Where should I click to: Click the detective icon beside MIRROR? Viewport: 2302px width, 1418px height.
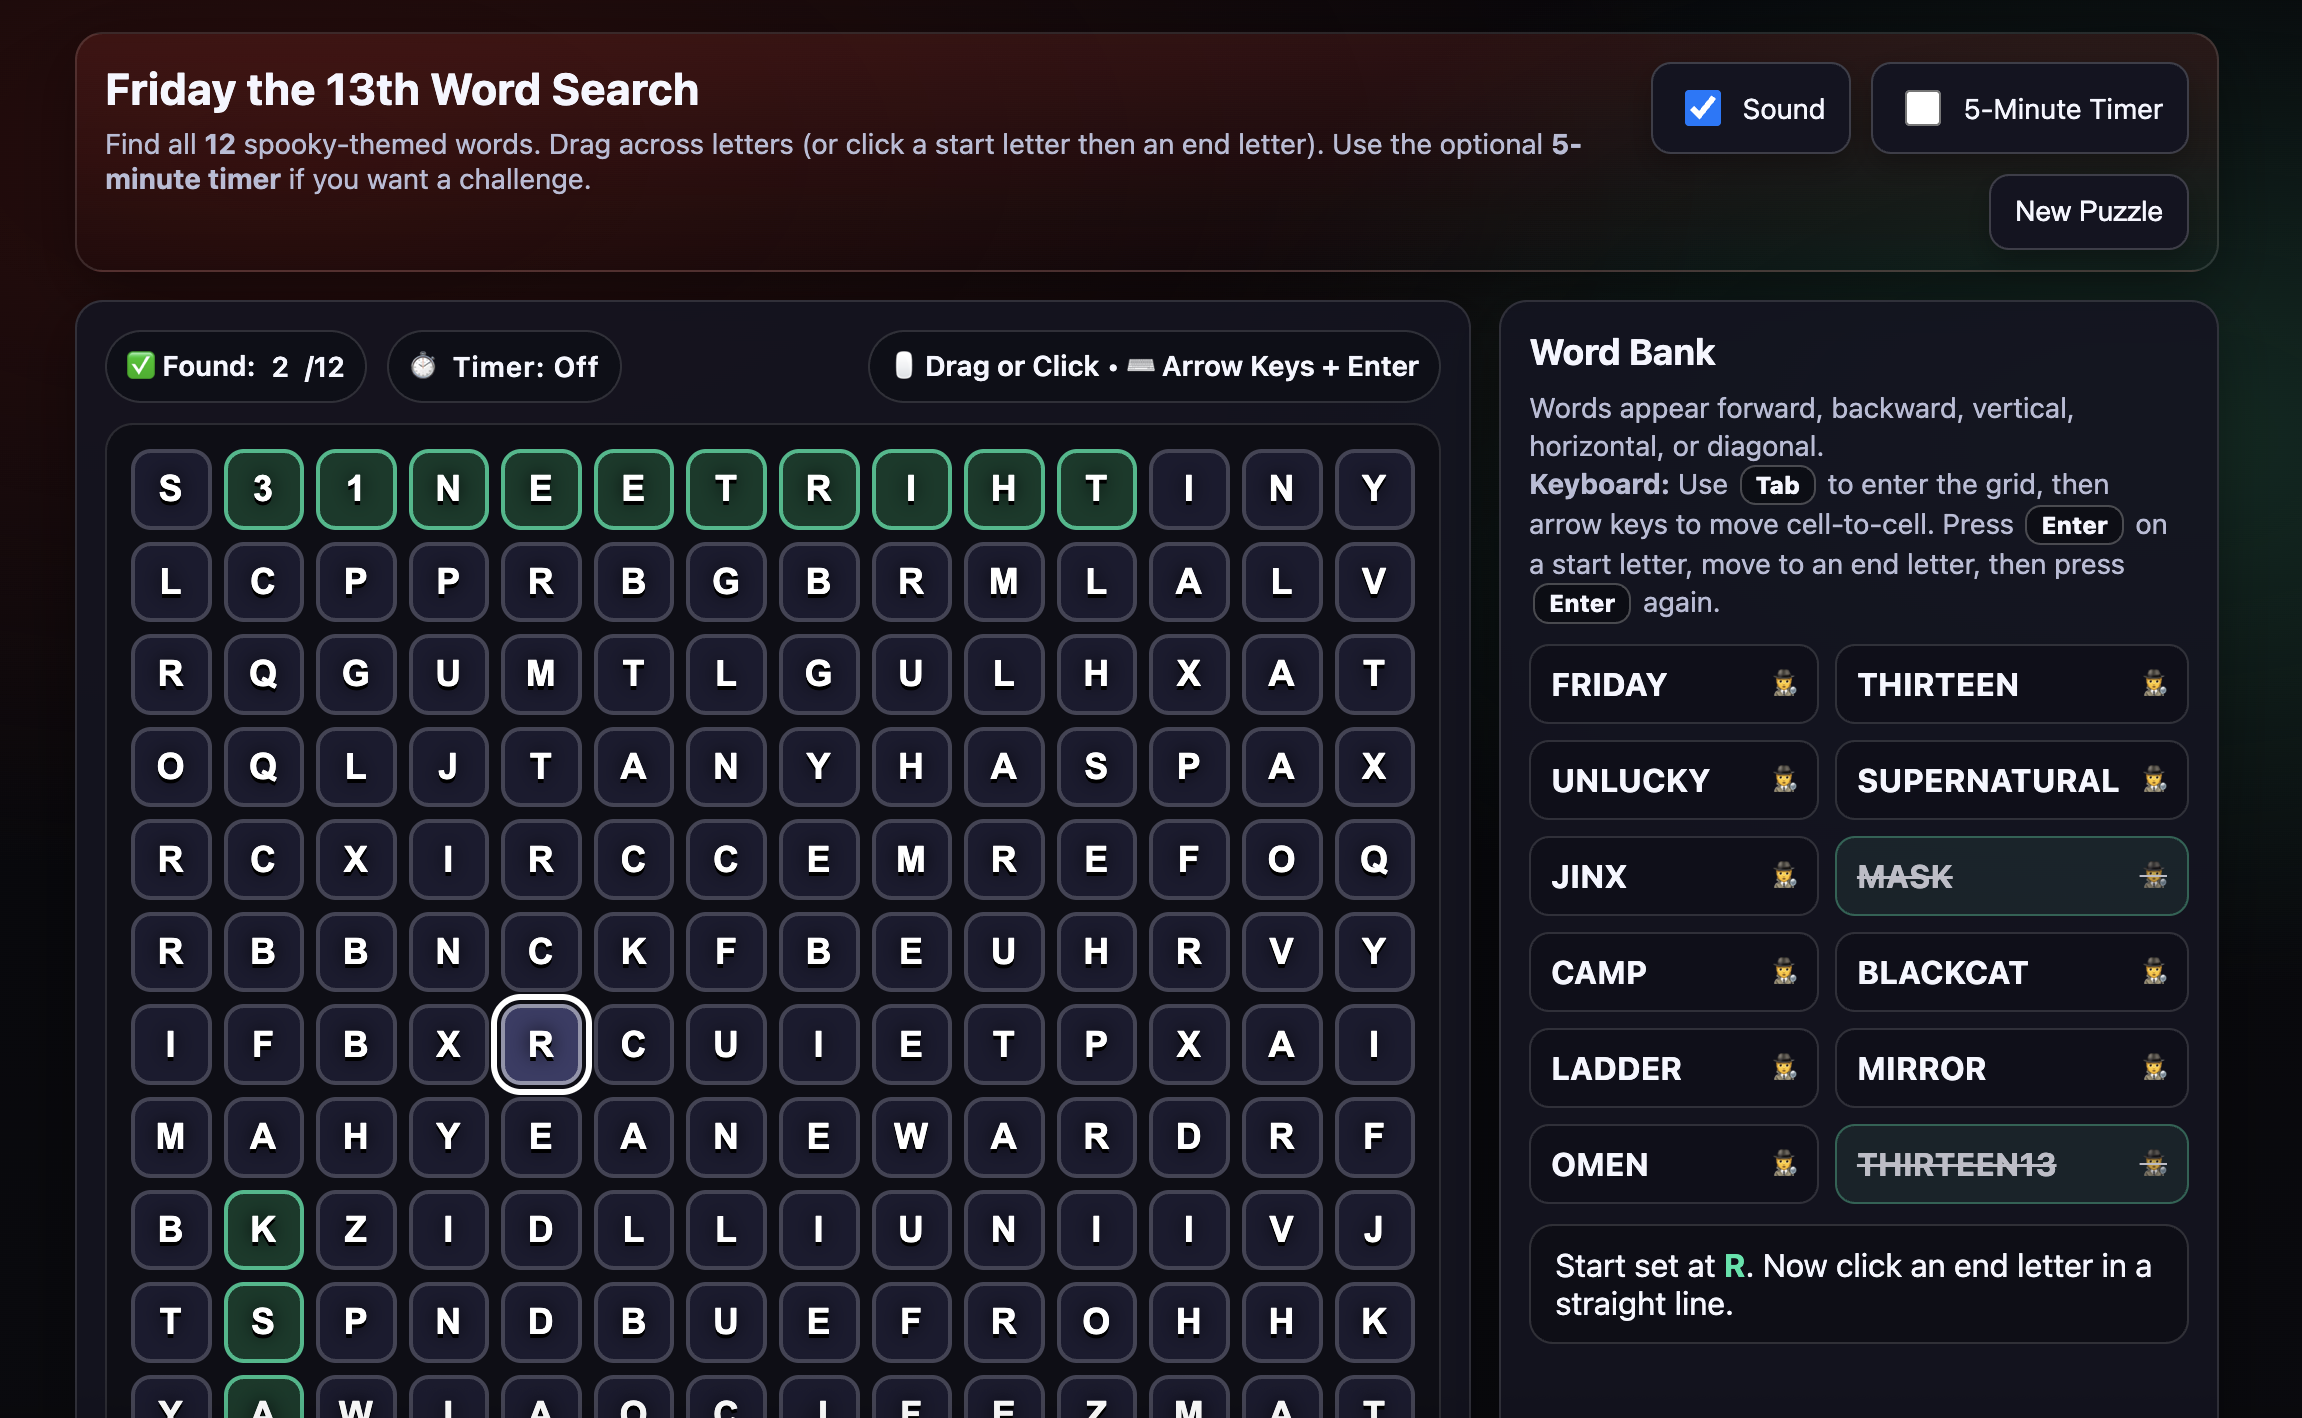pos(2155,1068)
